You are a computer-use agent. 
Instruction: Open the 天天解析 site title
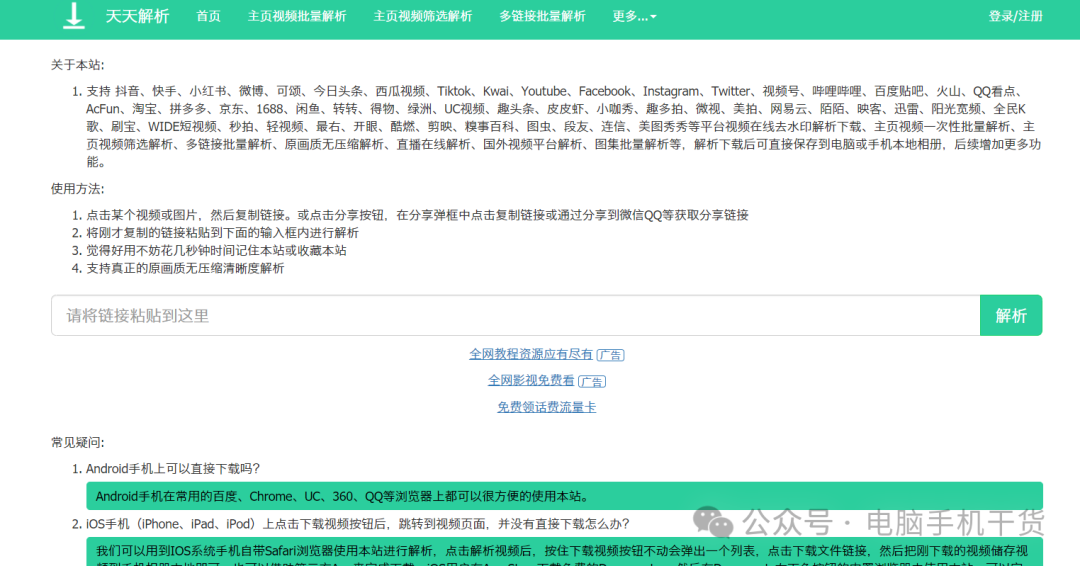[x=137, y=17]
